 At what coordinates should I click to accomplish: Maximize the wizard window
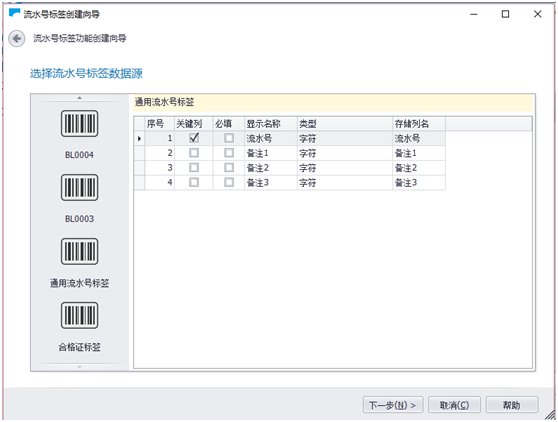click(505, 14)
